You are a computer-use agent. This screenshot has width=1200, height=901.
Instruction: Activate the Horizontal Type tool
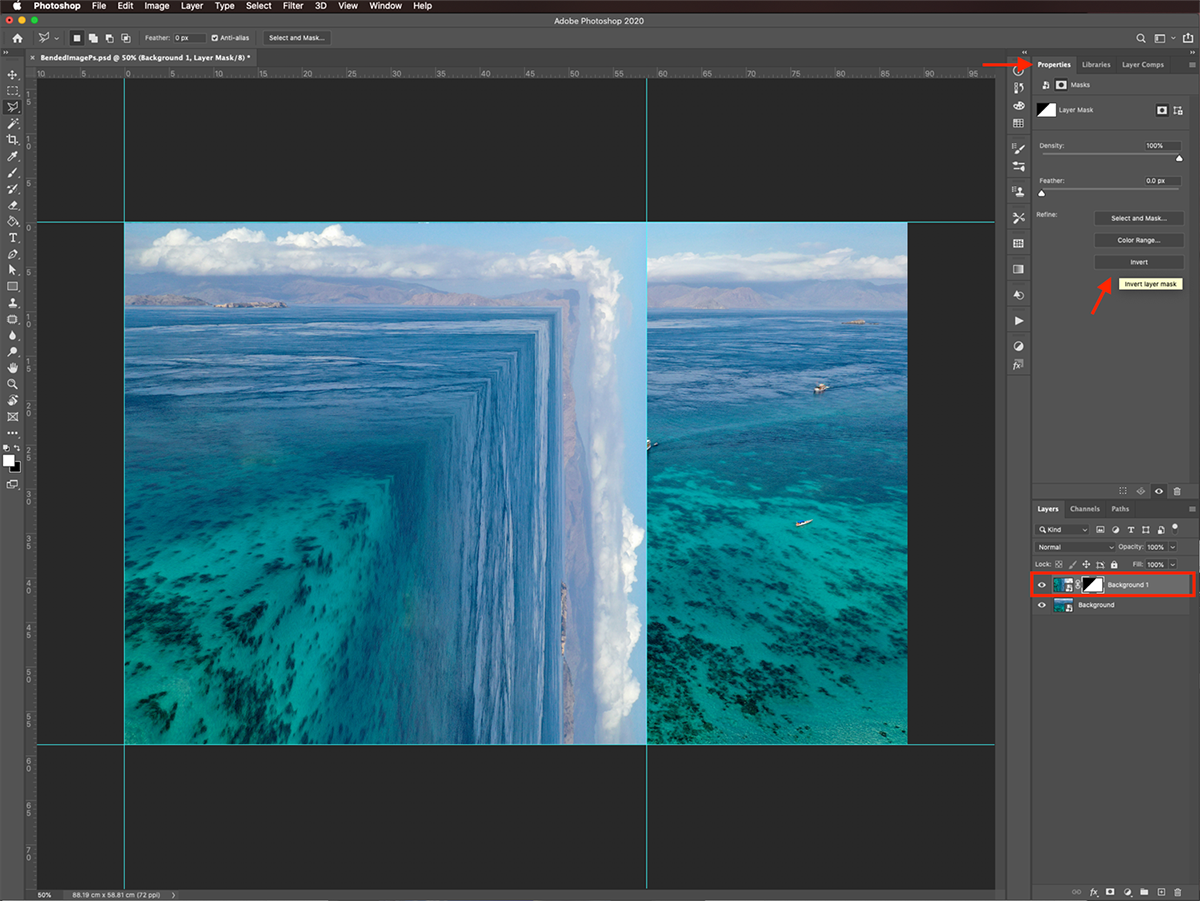(x=13, y=238)
